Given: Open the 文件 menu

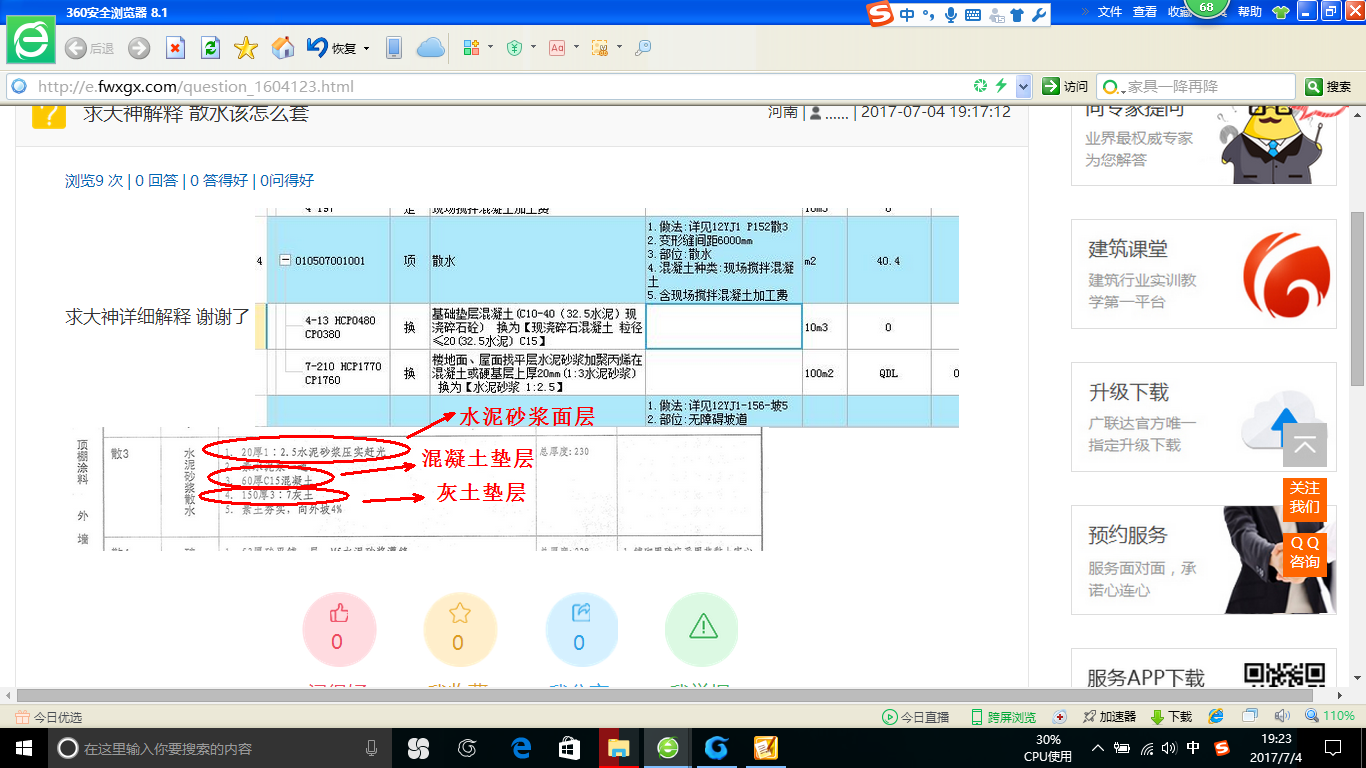Looking at the screenshot, I should pos(1110,12).
